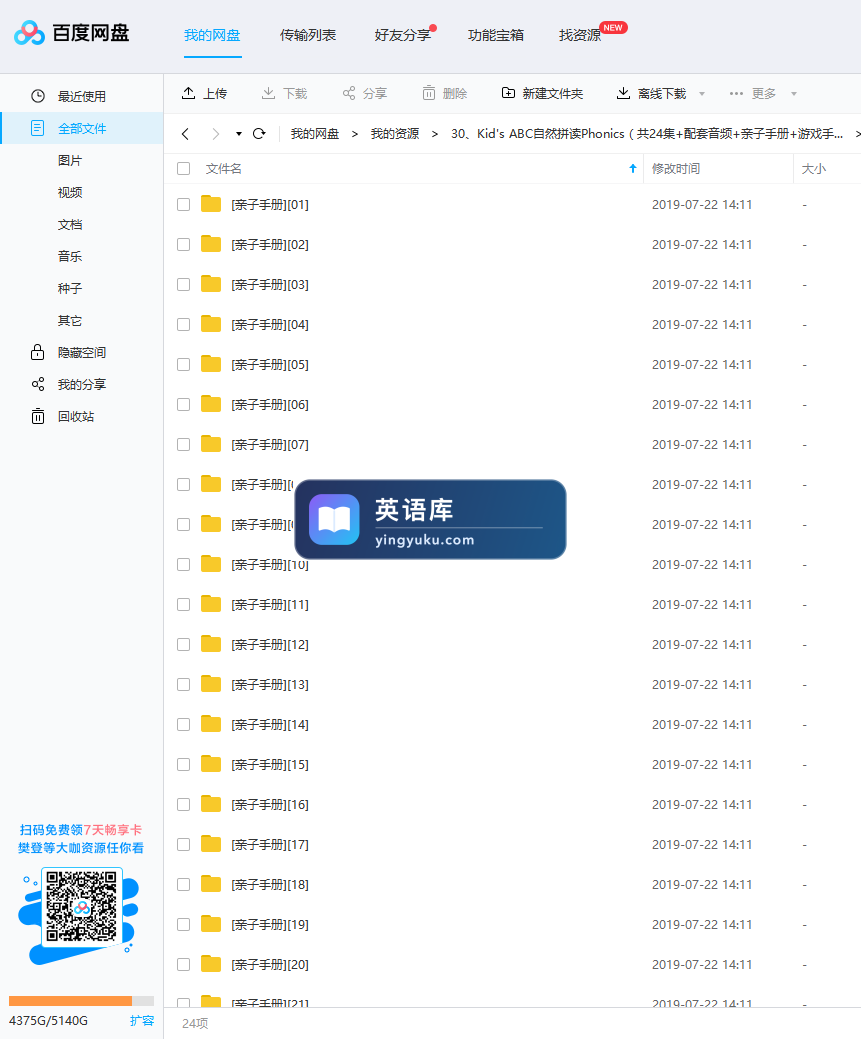This screenshot has width=861, height=1039.
Task: Click the share icon in toolbar
Action: tap(349, 93)
